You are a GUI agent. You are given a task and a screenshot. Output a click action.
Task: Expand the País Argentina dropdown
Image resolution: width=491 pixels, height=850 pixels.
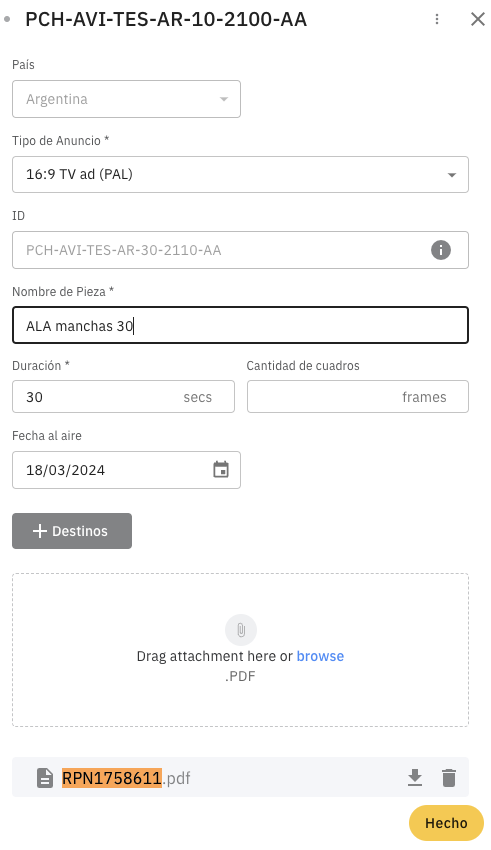coord(126,99)
